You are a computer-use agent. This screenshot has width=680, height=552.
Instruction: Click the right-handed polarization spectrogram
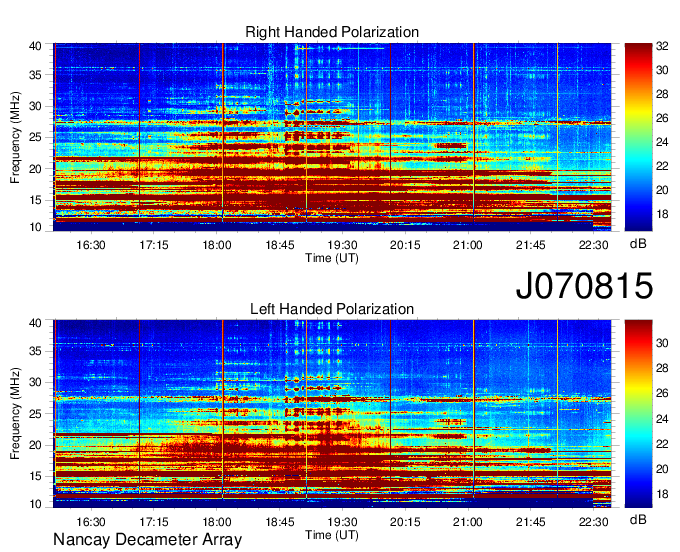pos(332,137)
